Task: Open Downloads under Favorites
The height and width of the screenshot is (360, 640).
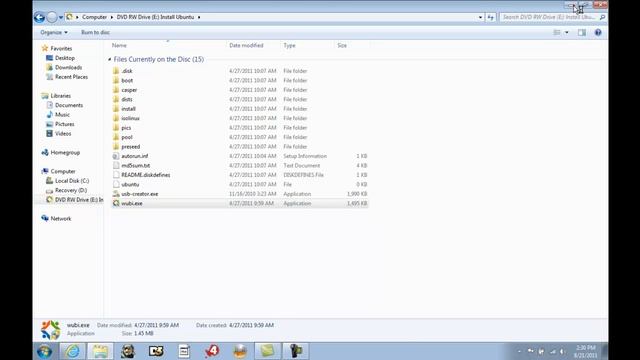Action: 68,67
